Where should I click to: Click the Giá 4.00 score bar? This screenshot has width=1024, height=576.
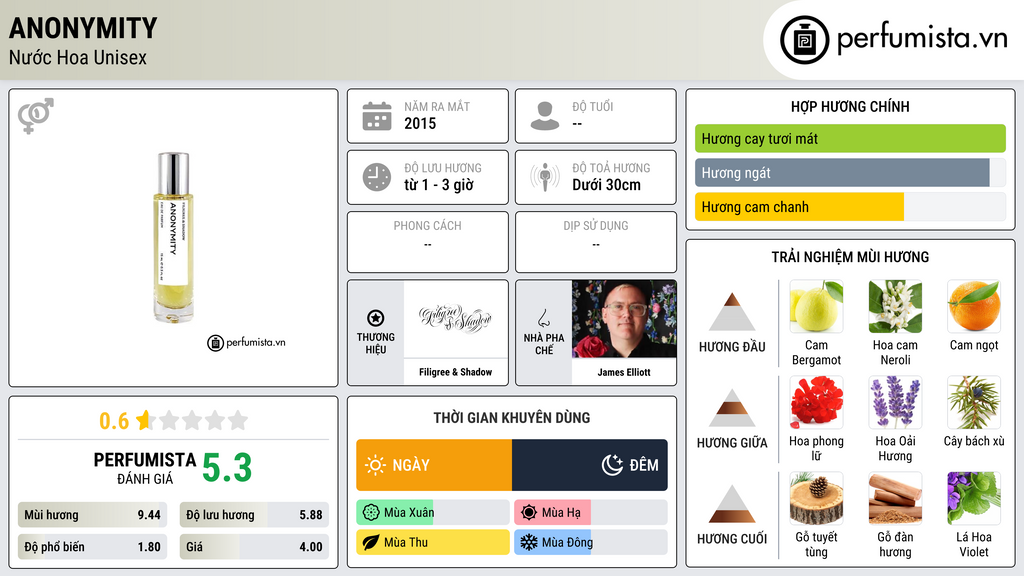254,547
